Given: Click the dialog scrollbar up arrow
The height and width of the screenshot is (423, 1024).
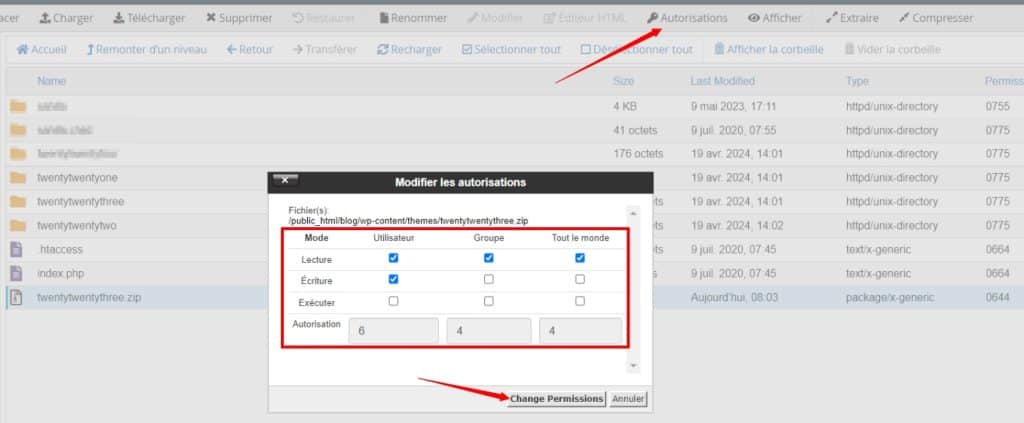Looking at the screenshot, I should click(x=633, y=213).
